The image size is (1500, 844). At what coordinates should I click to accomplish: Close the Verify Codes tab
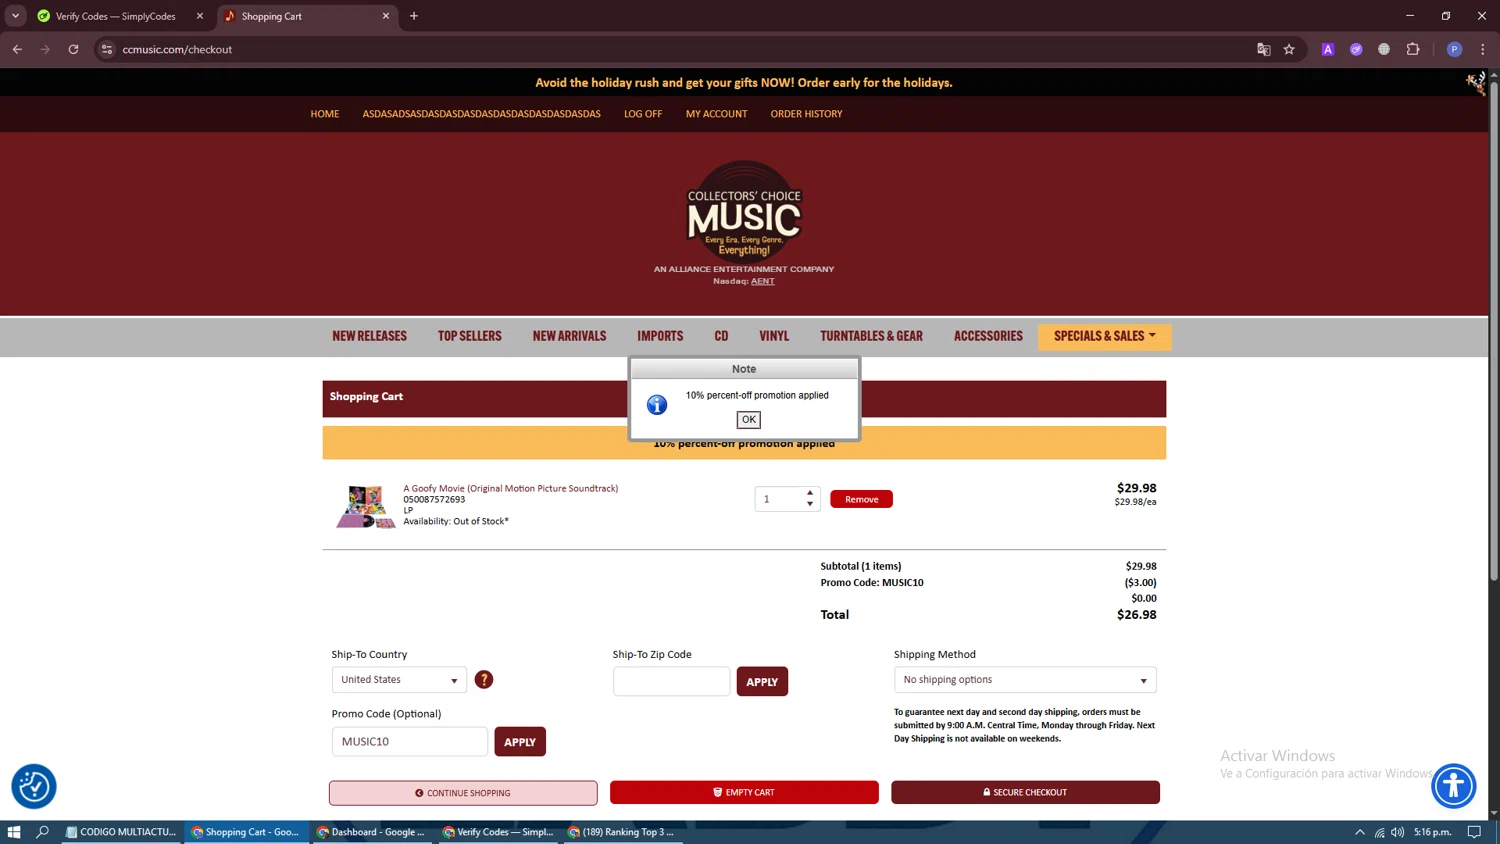click(x=200, y=16)
